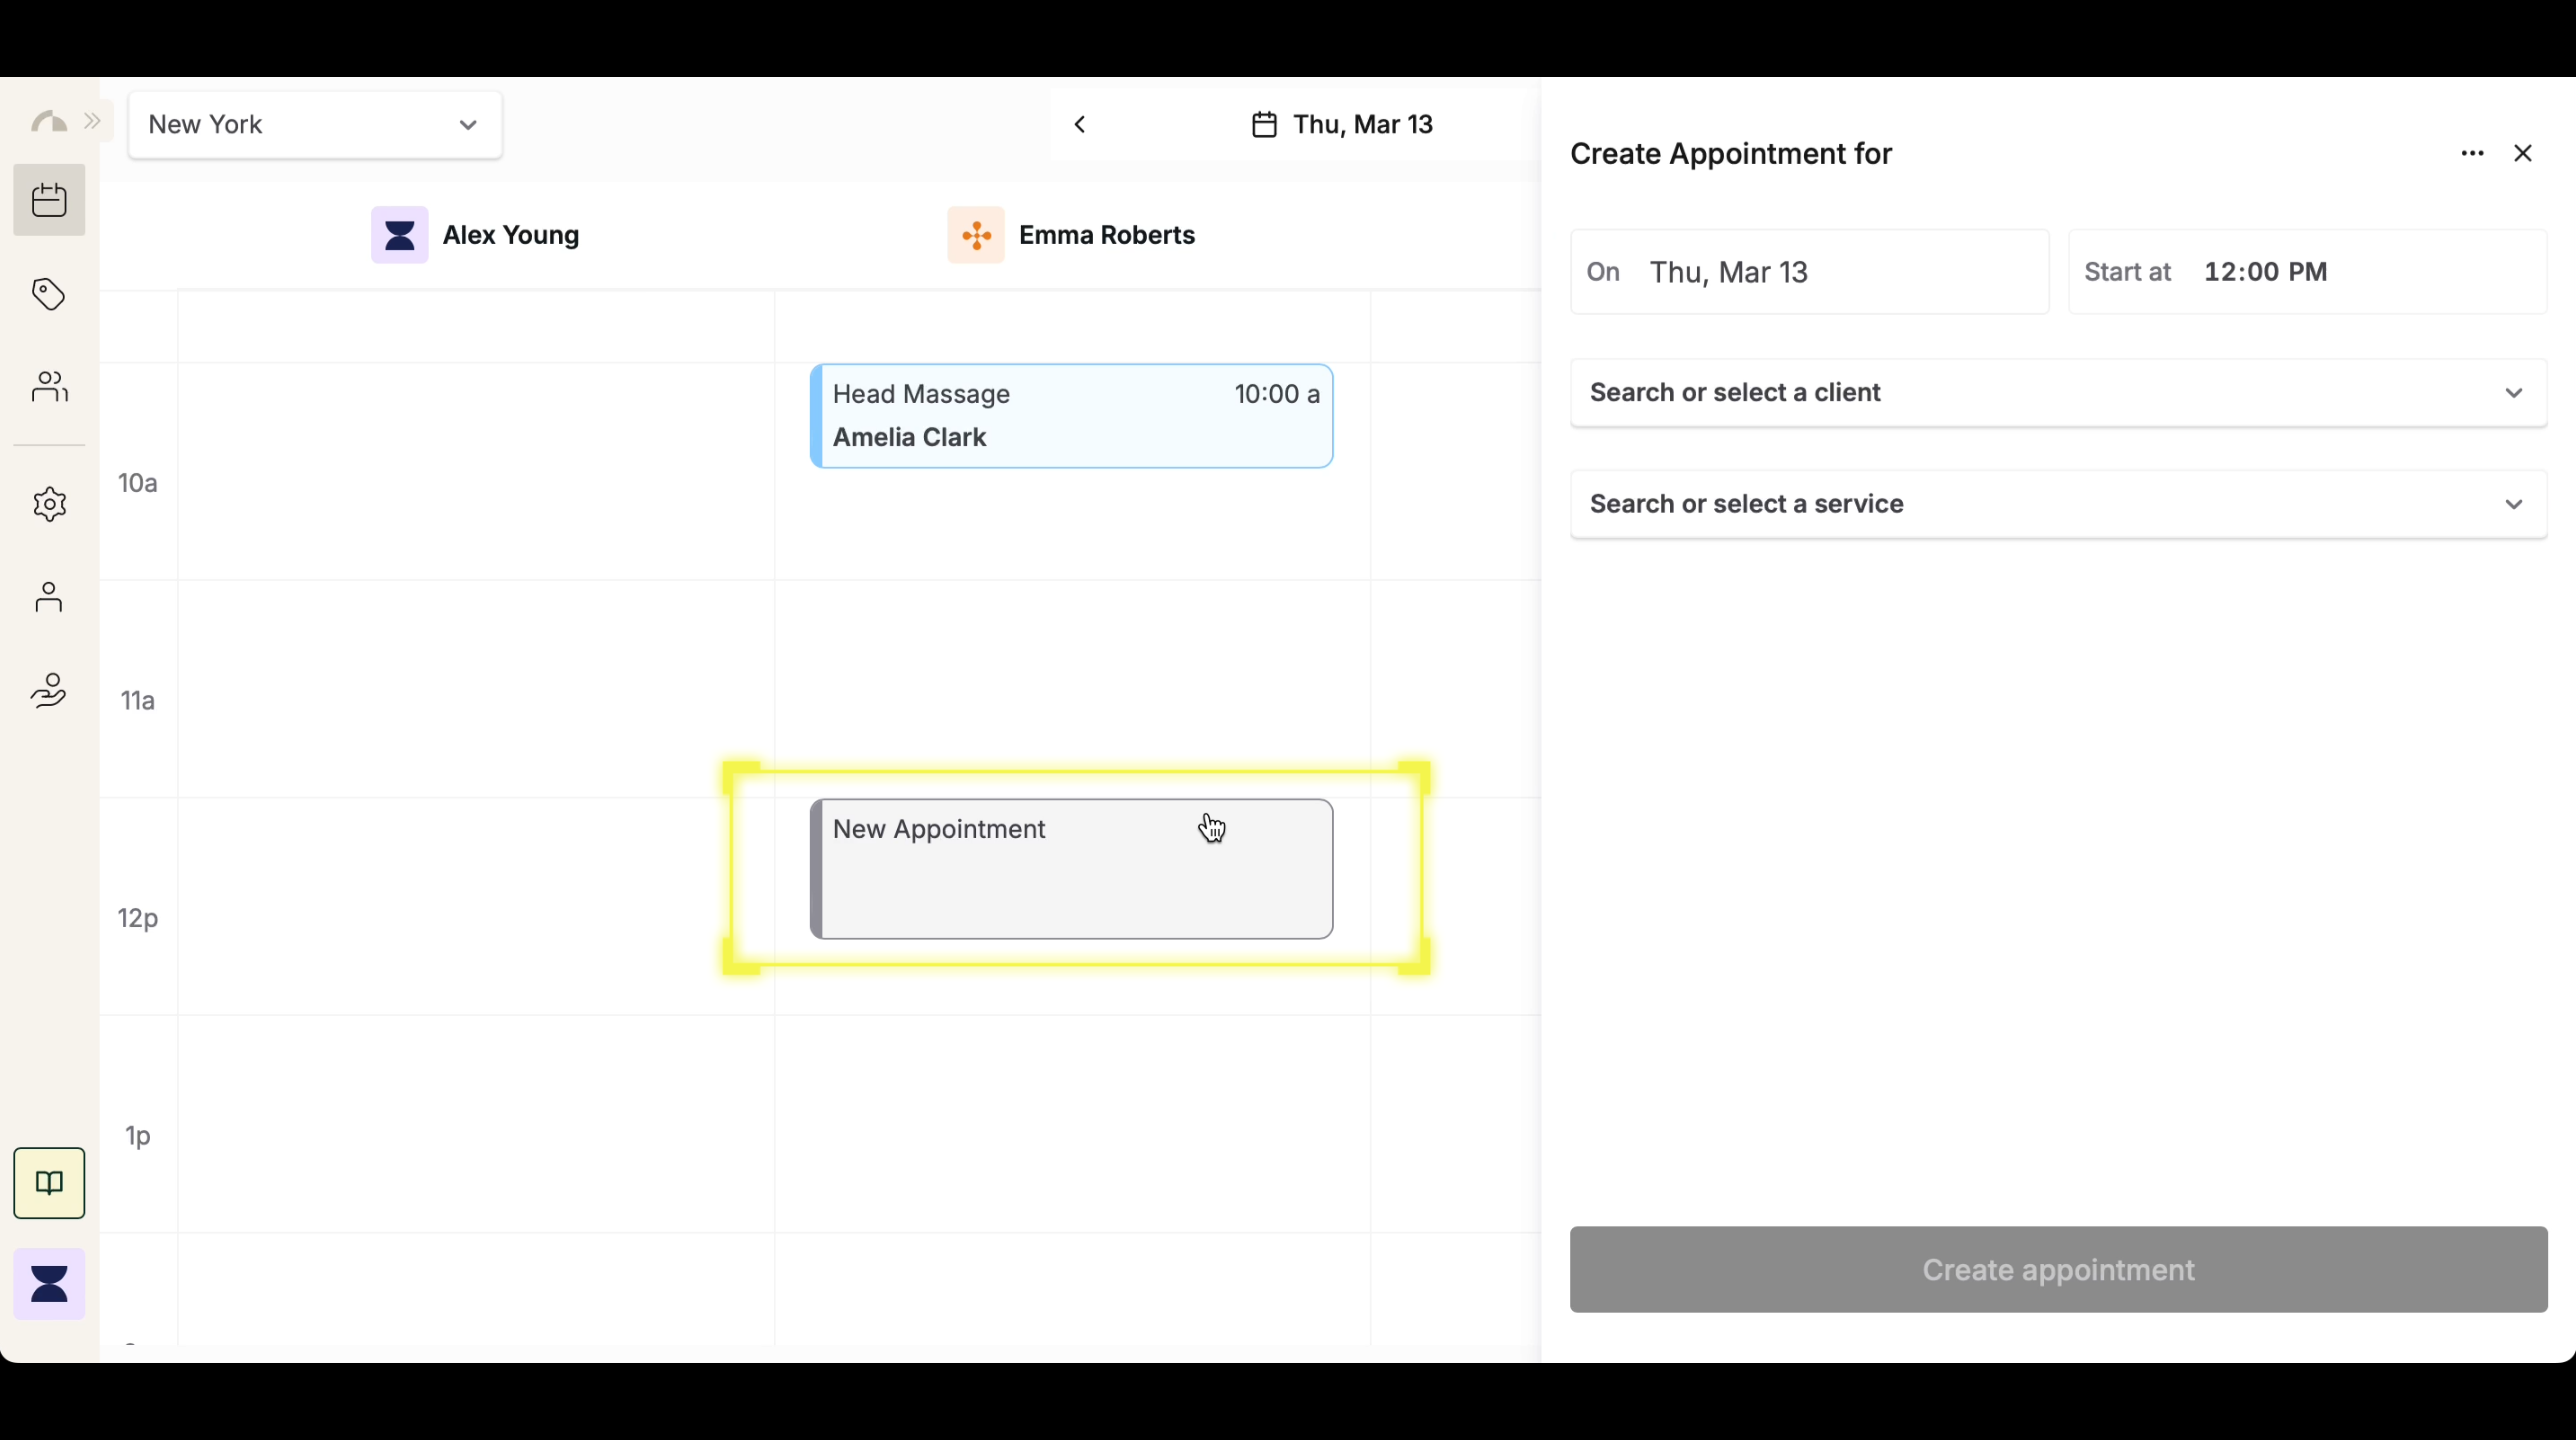Click the hand-holding-person services icon

click(x=49, y=690)
